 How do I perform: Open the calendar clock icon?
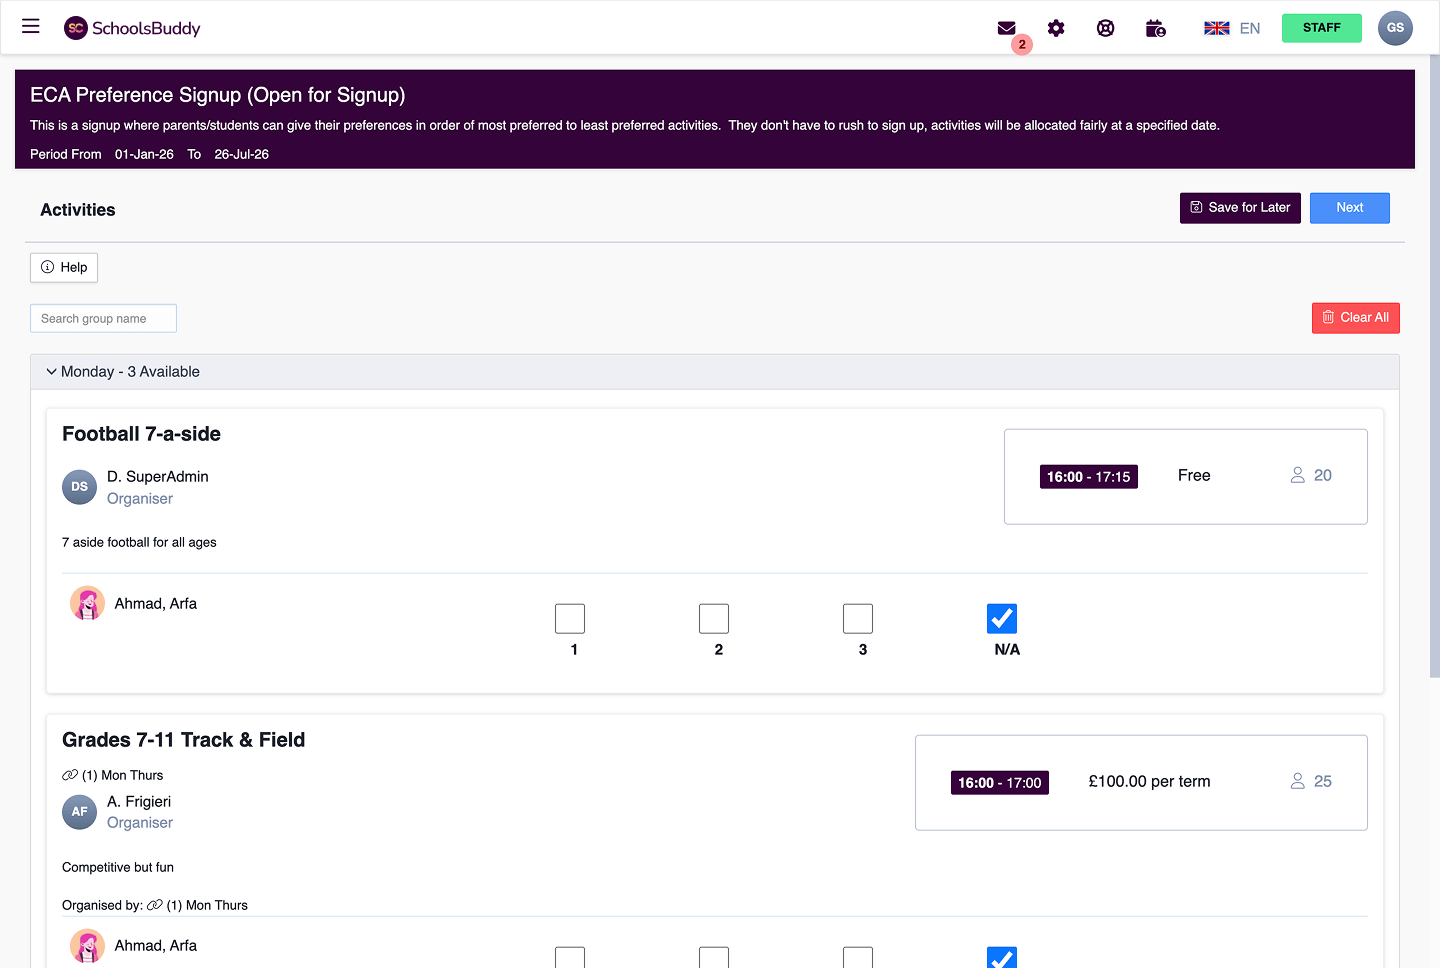[x=1155, y=28]
